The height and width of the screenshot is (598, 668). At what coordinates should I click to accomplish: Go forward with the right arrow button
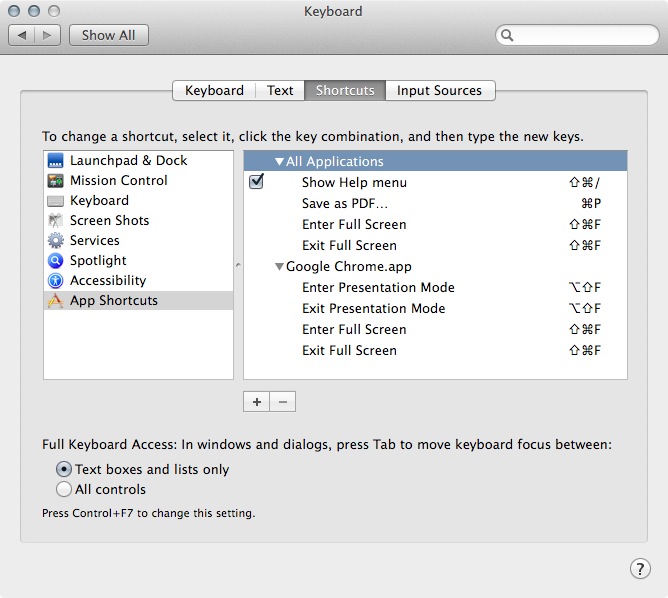point(47,35)
